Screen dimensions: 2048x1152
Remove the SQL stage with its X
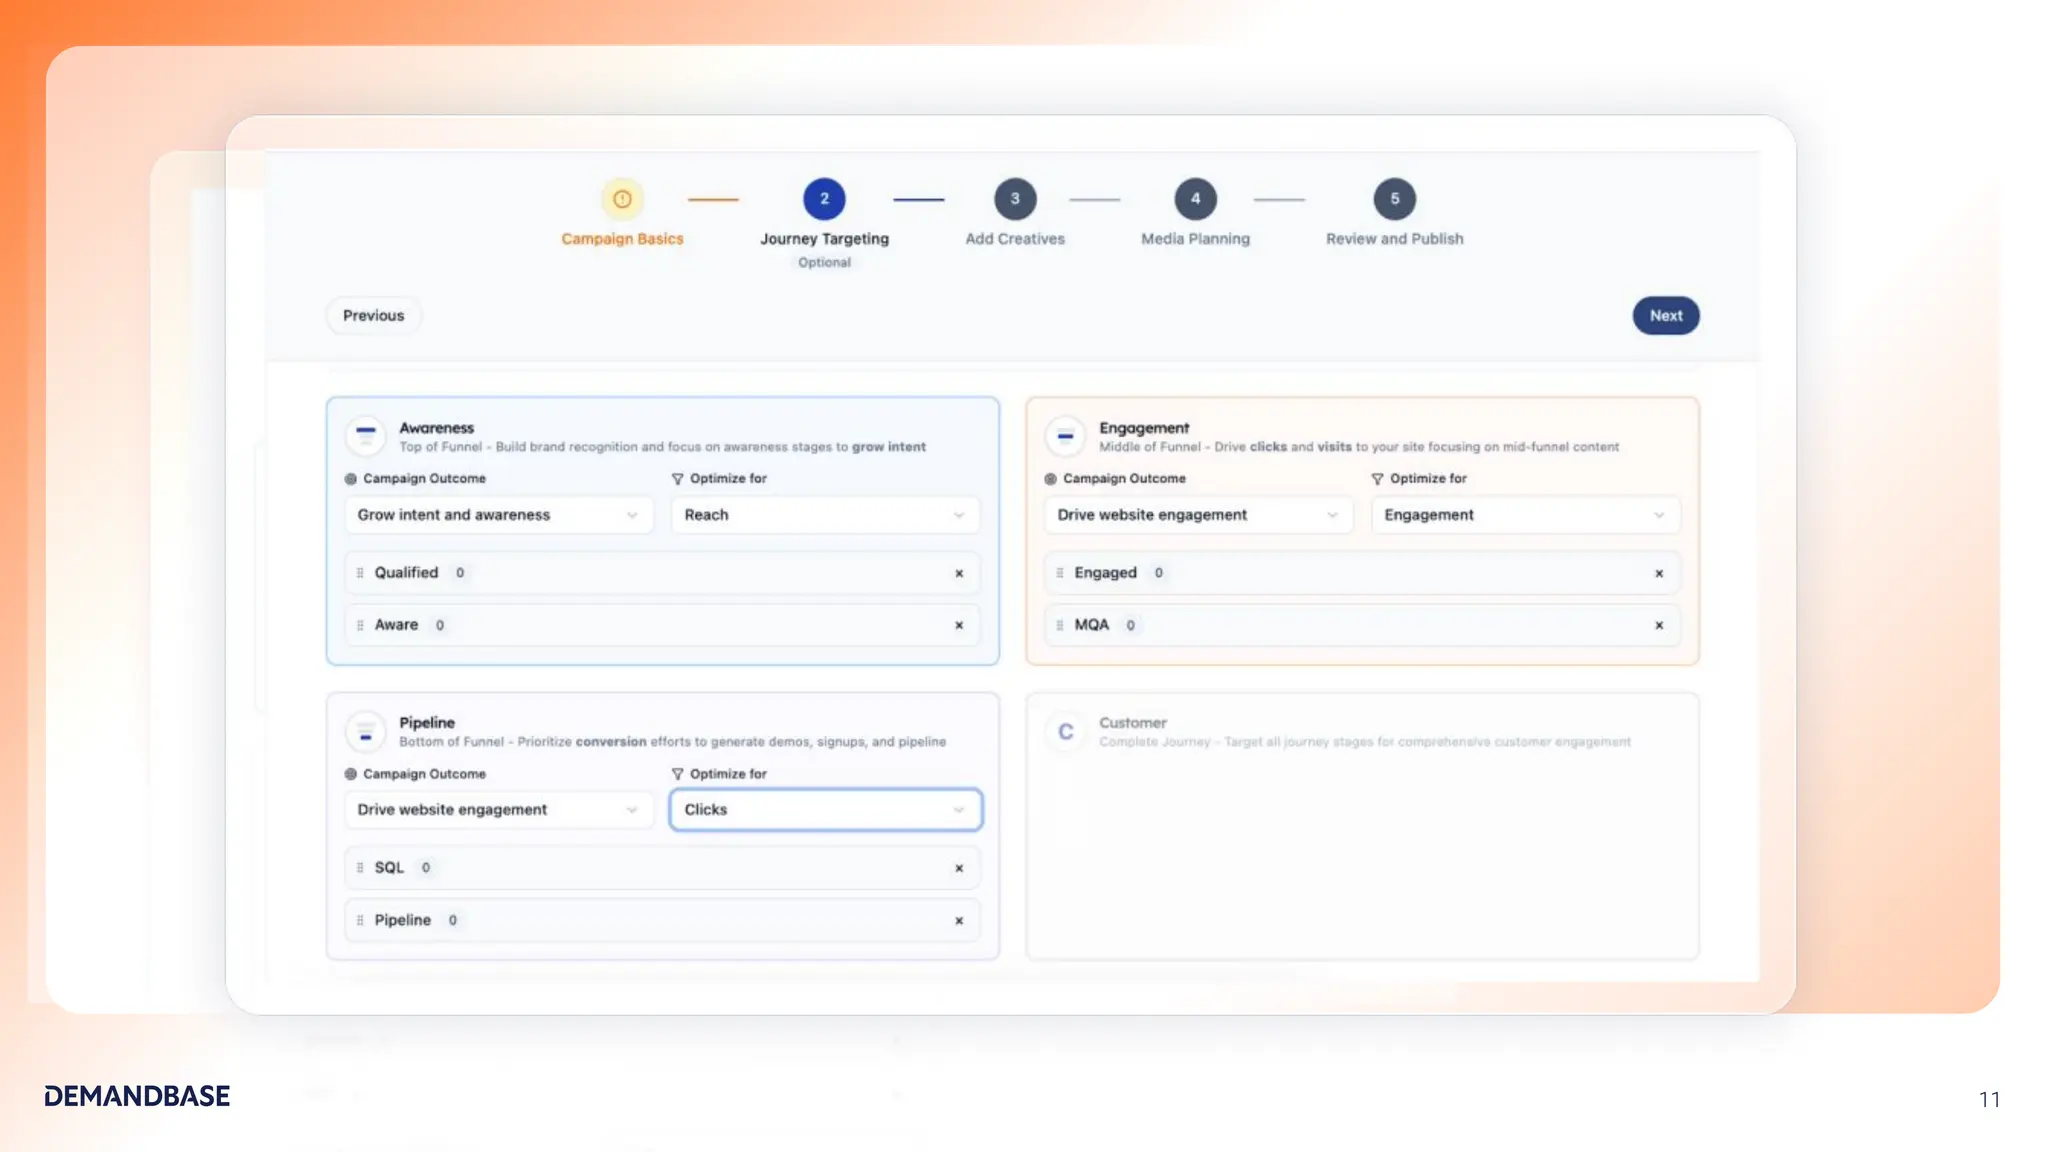(959, 868)
